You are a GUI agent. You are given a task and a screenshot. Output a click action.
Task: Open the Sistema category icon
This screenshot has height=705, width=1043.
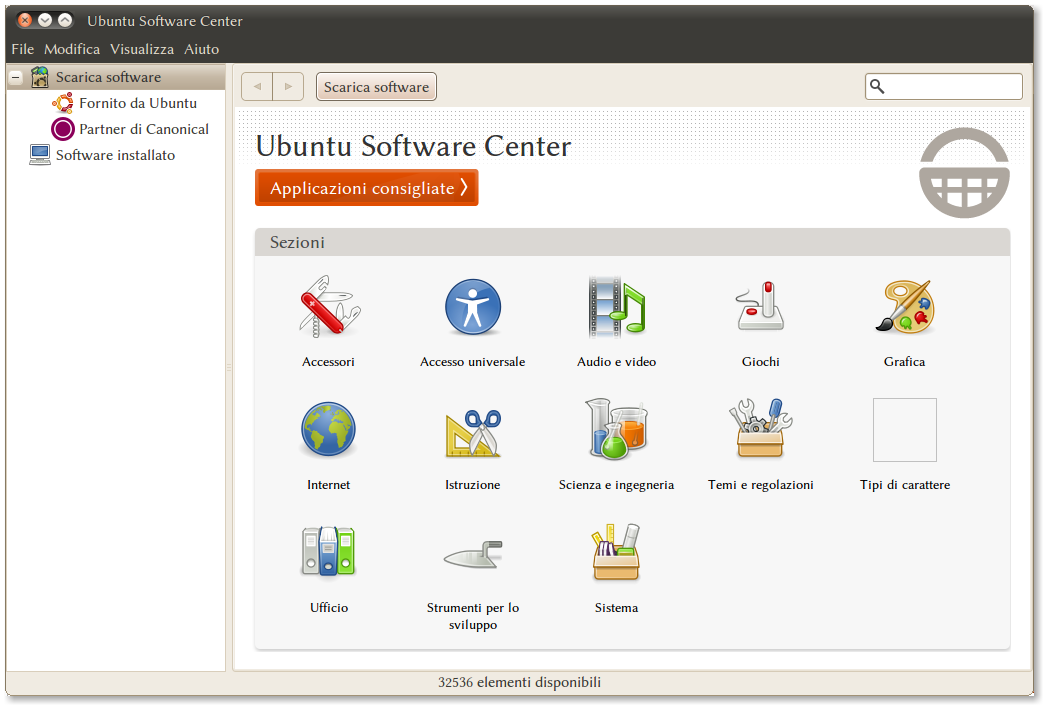pos(616,552)
